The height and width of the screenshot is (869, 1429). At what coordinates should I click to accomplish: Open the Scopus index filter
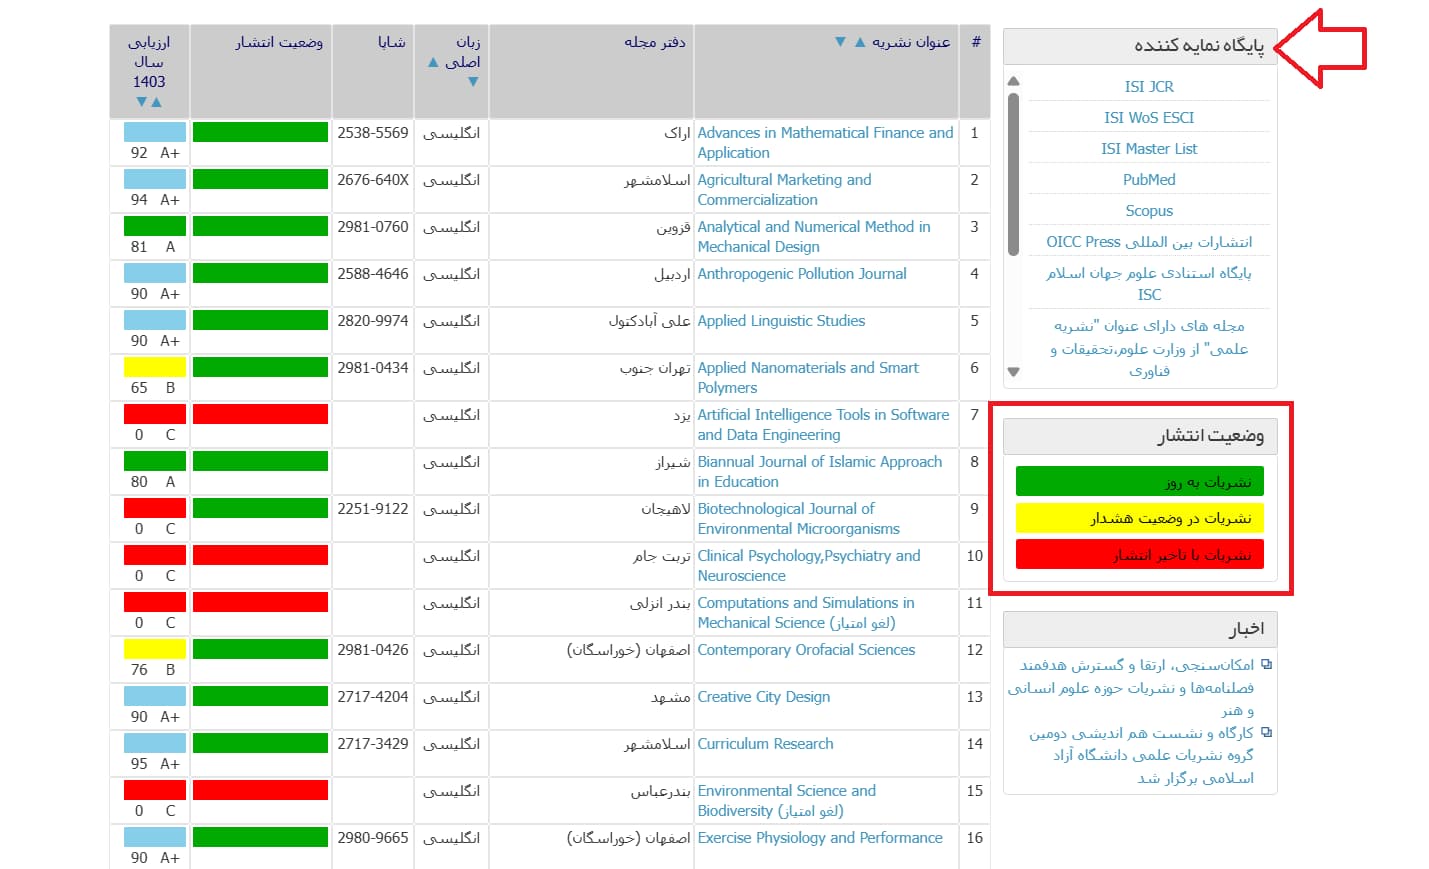pyautogui.click(x=1149, y=211)
